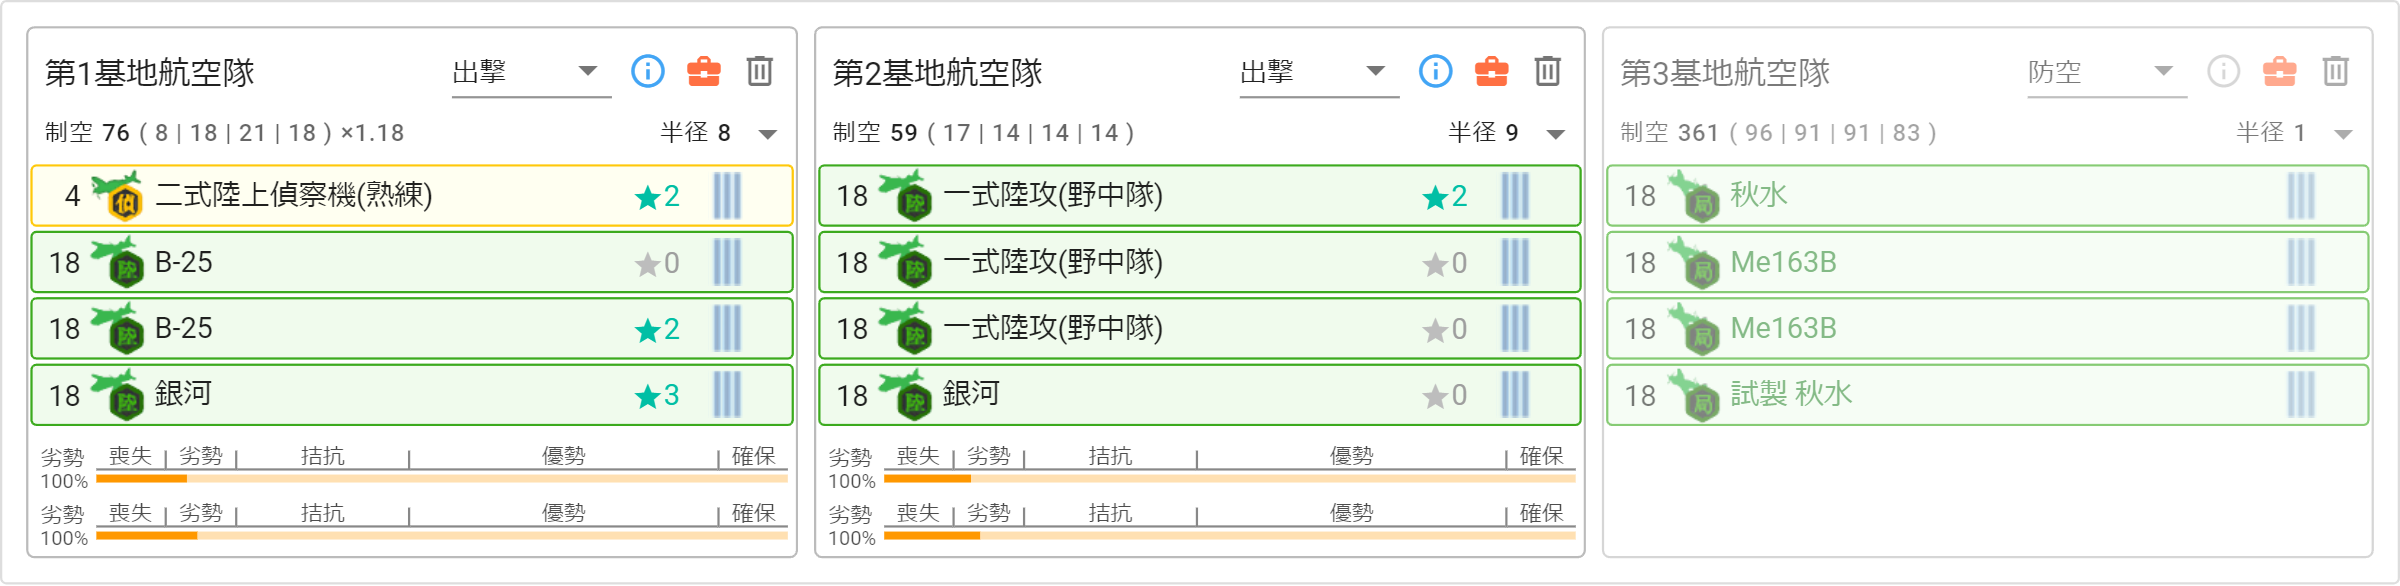Viewport: 2400px width, 586px height.
Task: Adjust proficiency bars of the ★0 B-25
Action: pyautogui.click(x=727, y=262)
